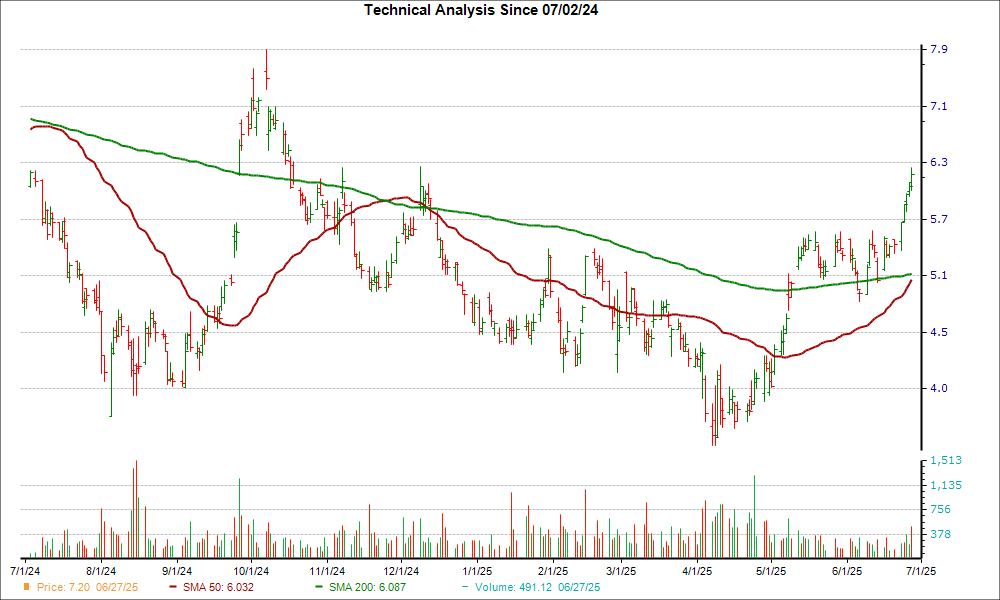Click the 10/1/24 date label
The image size is (1000, 600).
coord(251,571)
